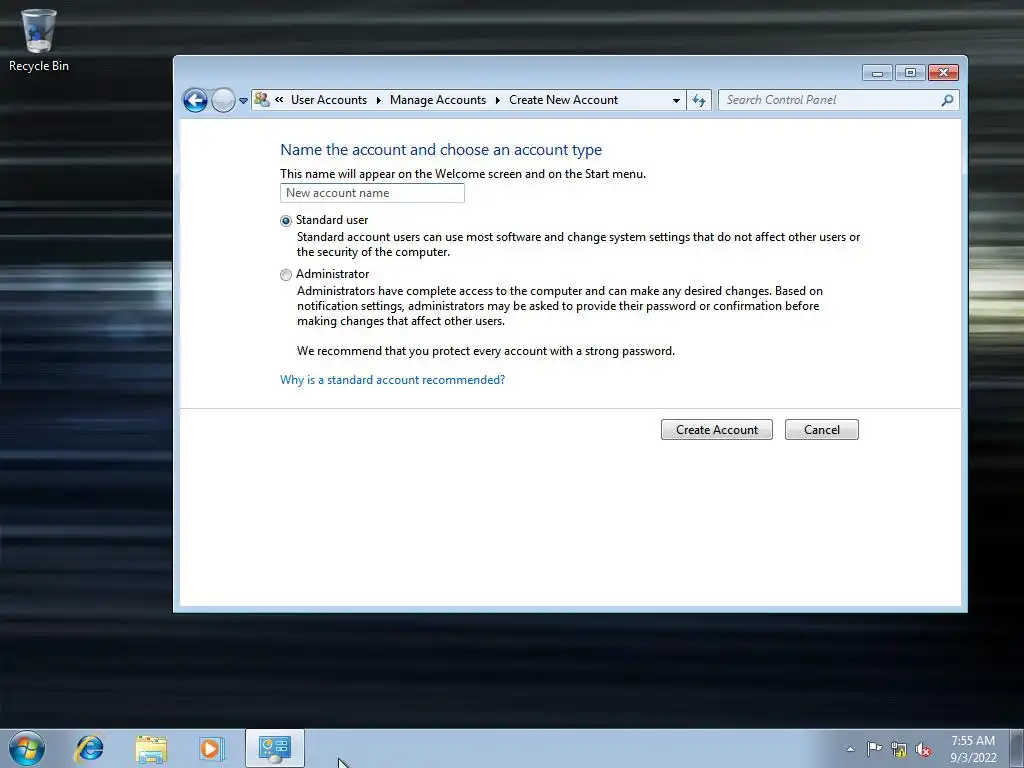Expand arrow after User Accounts breadcrumb
This screenshot has height=768, width=1024.
point(379,100)
